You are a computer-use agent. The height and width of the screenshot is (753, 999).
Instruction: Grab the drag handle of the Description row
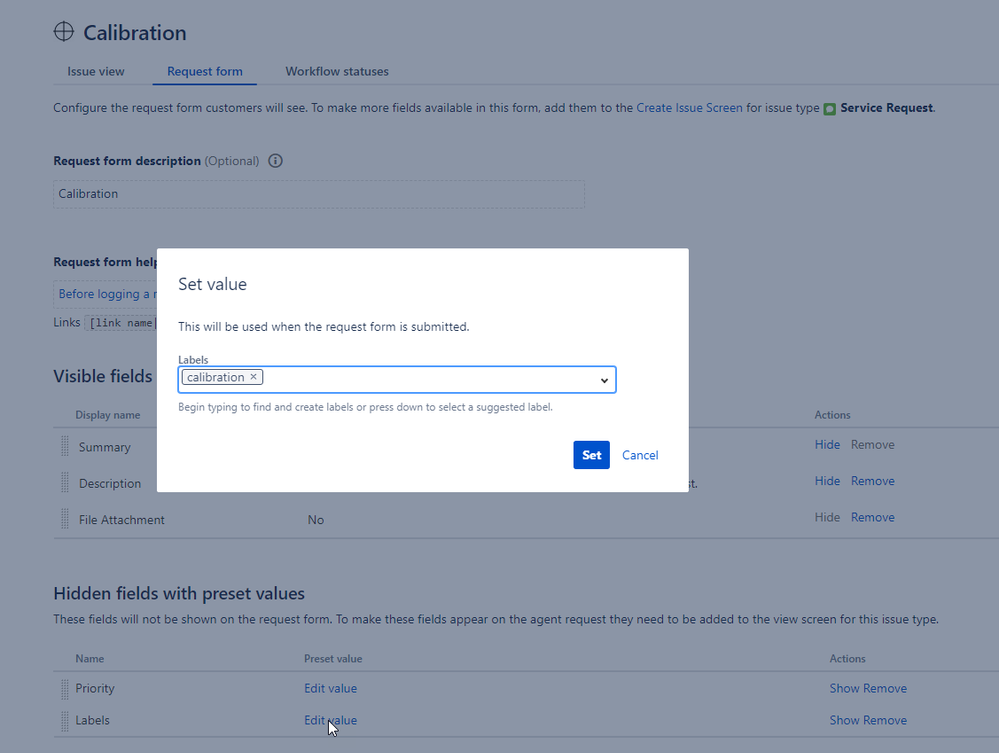(65, 482)
